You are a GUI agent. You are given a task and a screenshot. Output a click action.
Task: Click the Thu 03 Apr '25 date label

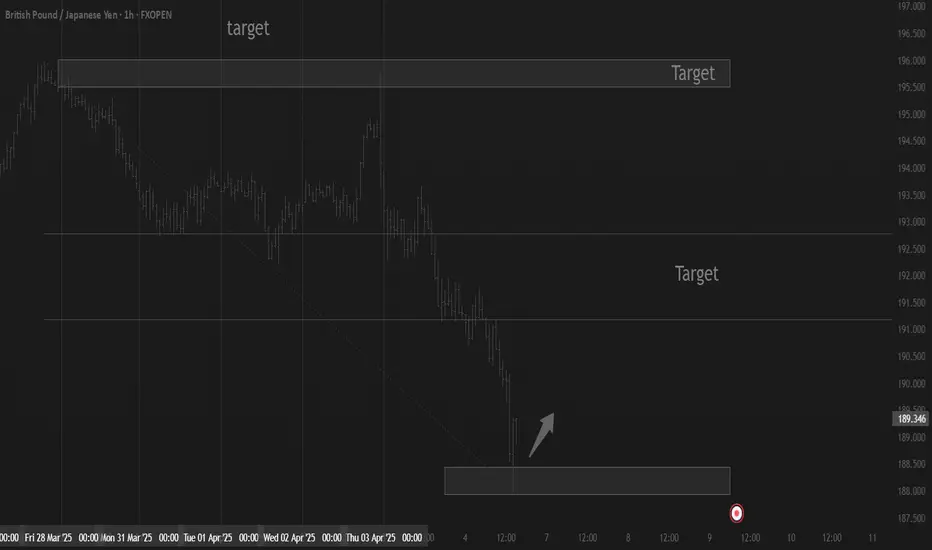pyautogui.click(x=370, y=538)
